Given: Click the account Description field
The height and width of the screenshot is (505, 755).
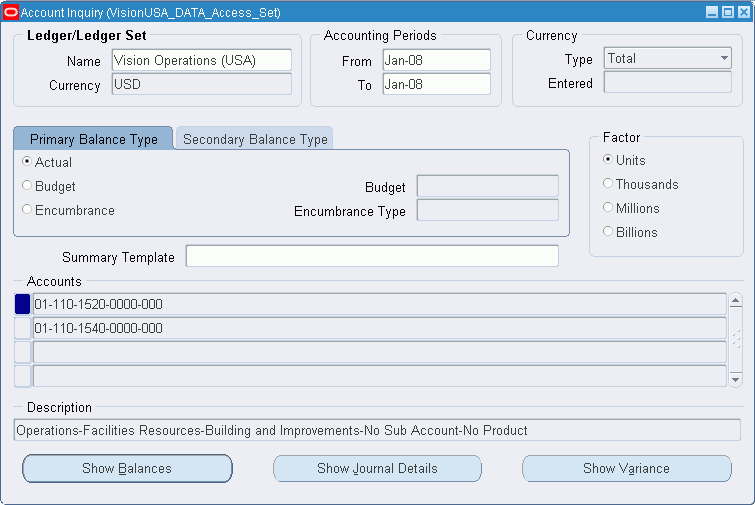Looking at the screenshot, I should tap(377, 430).
